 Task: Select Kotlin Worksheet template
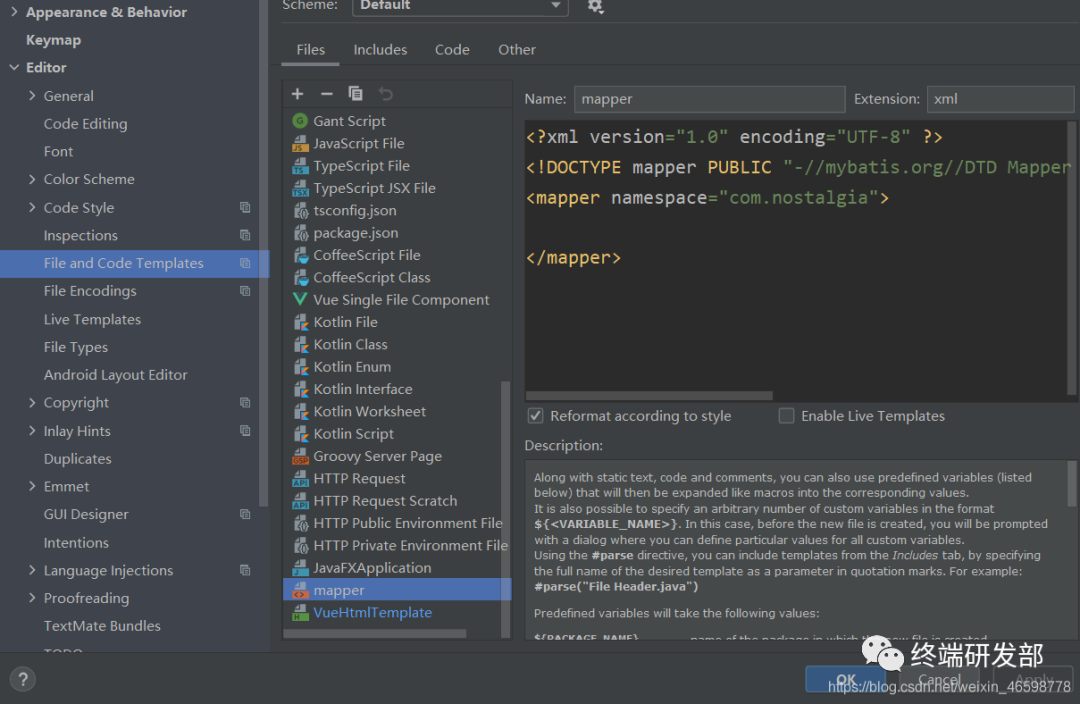[369, 411]
